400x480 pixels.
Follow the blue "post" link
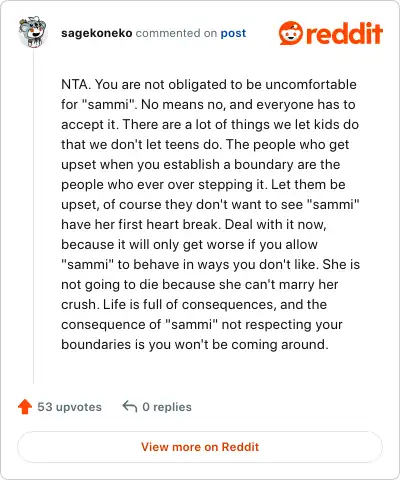233,33
